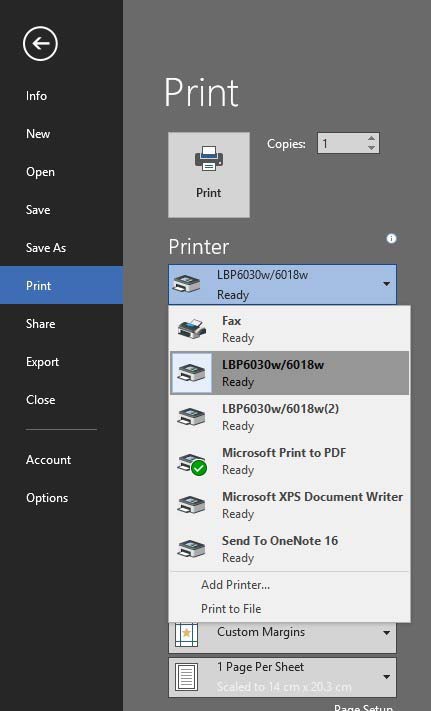Collapse the Printer dropdown arrow
431x711 pixels.
click(387, 284)
